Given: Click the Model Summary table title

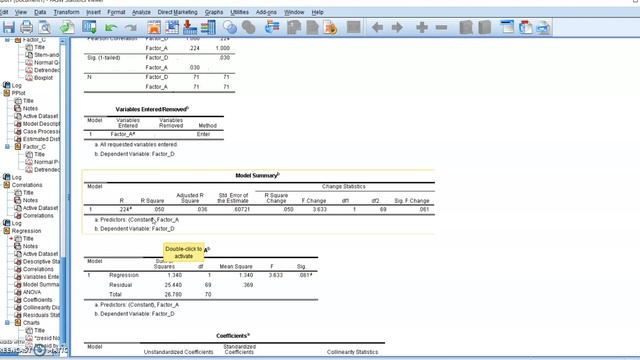Looking at the screenshot, I should pyautogui.click(x=257, y=176).
